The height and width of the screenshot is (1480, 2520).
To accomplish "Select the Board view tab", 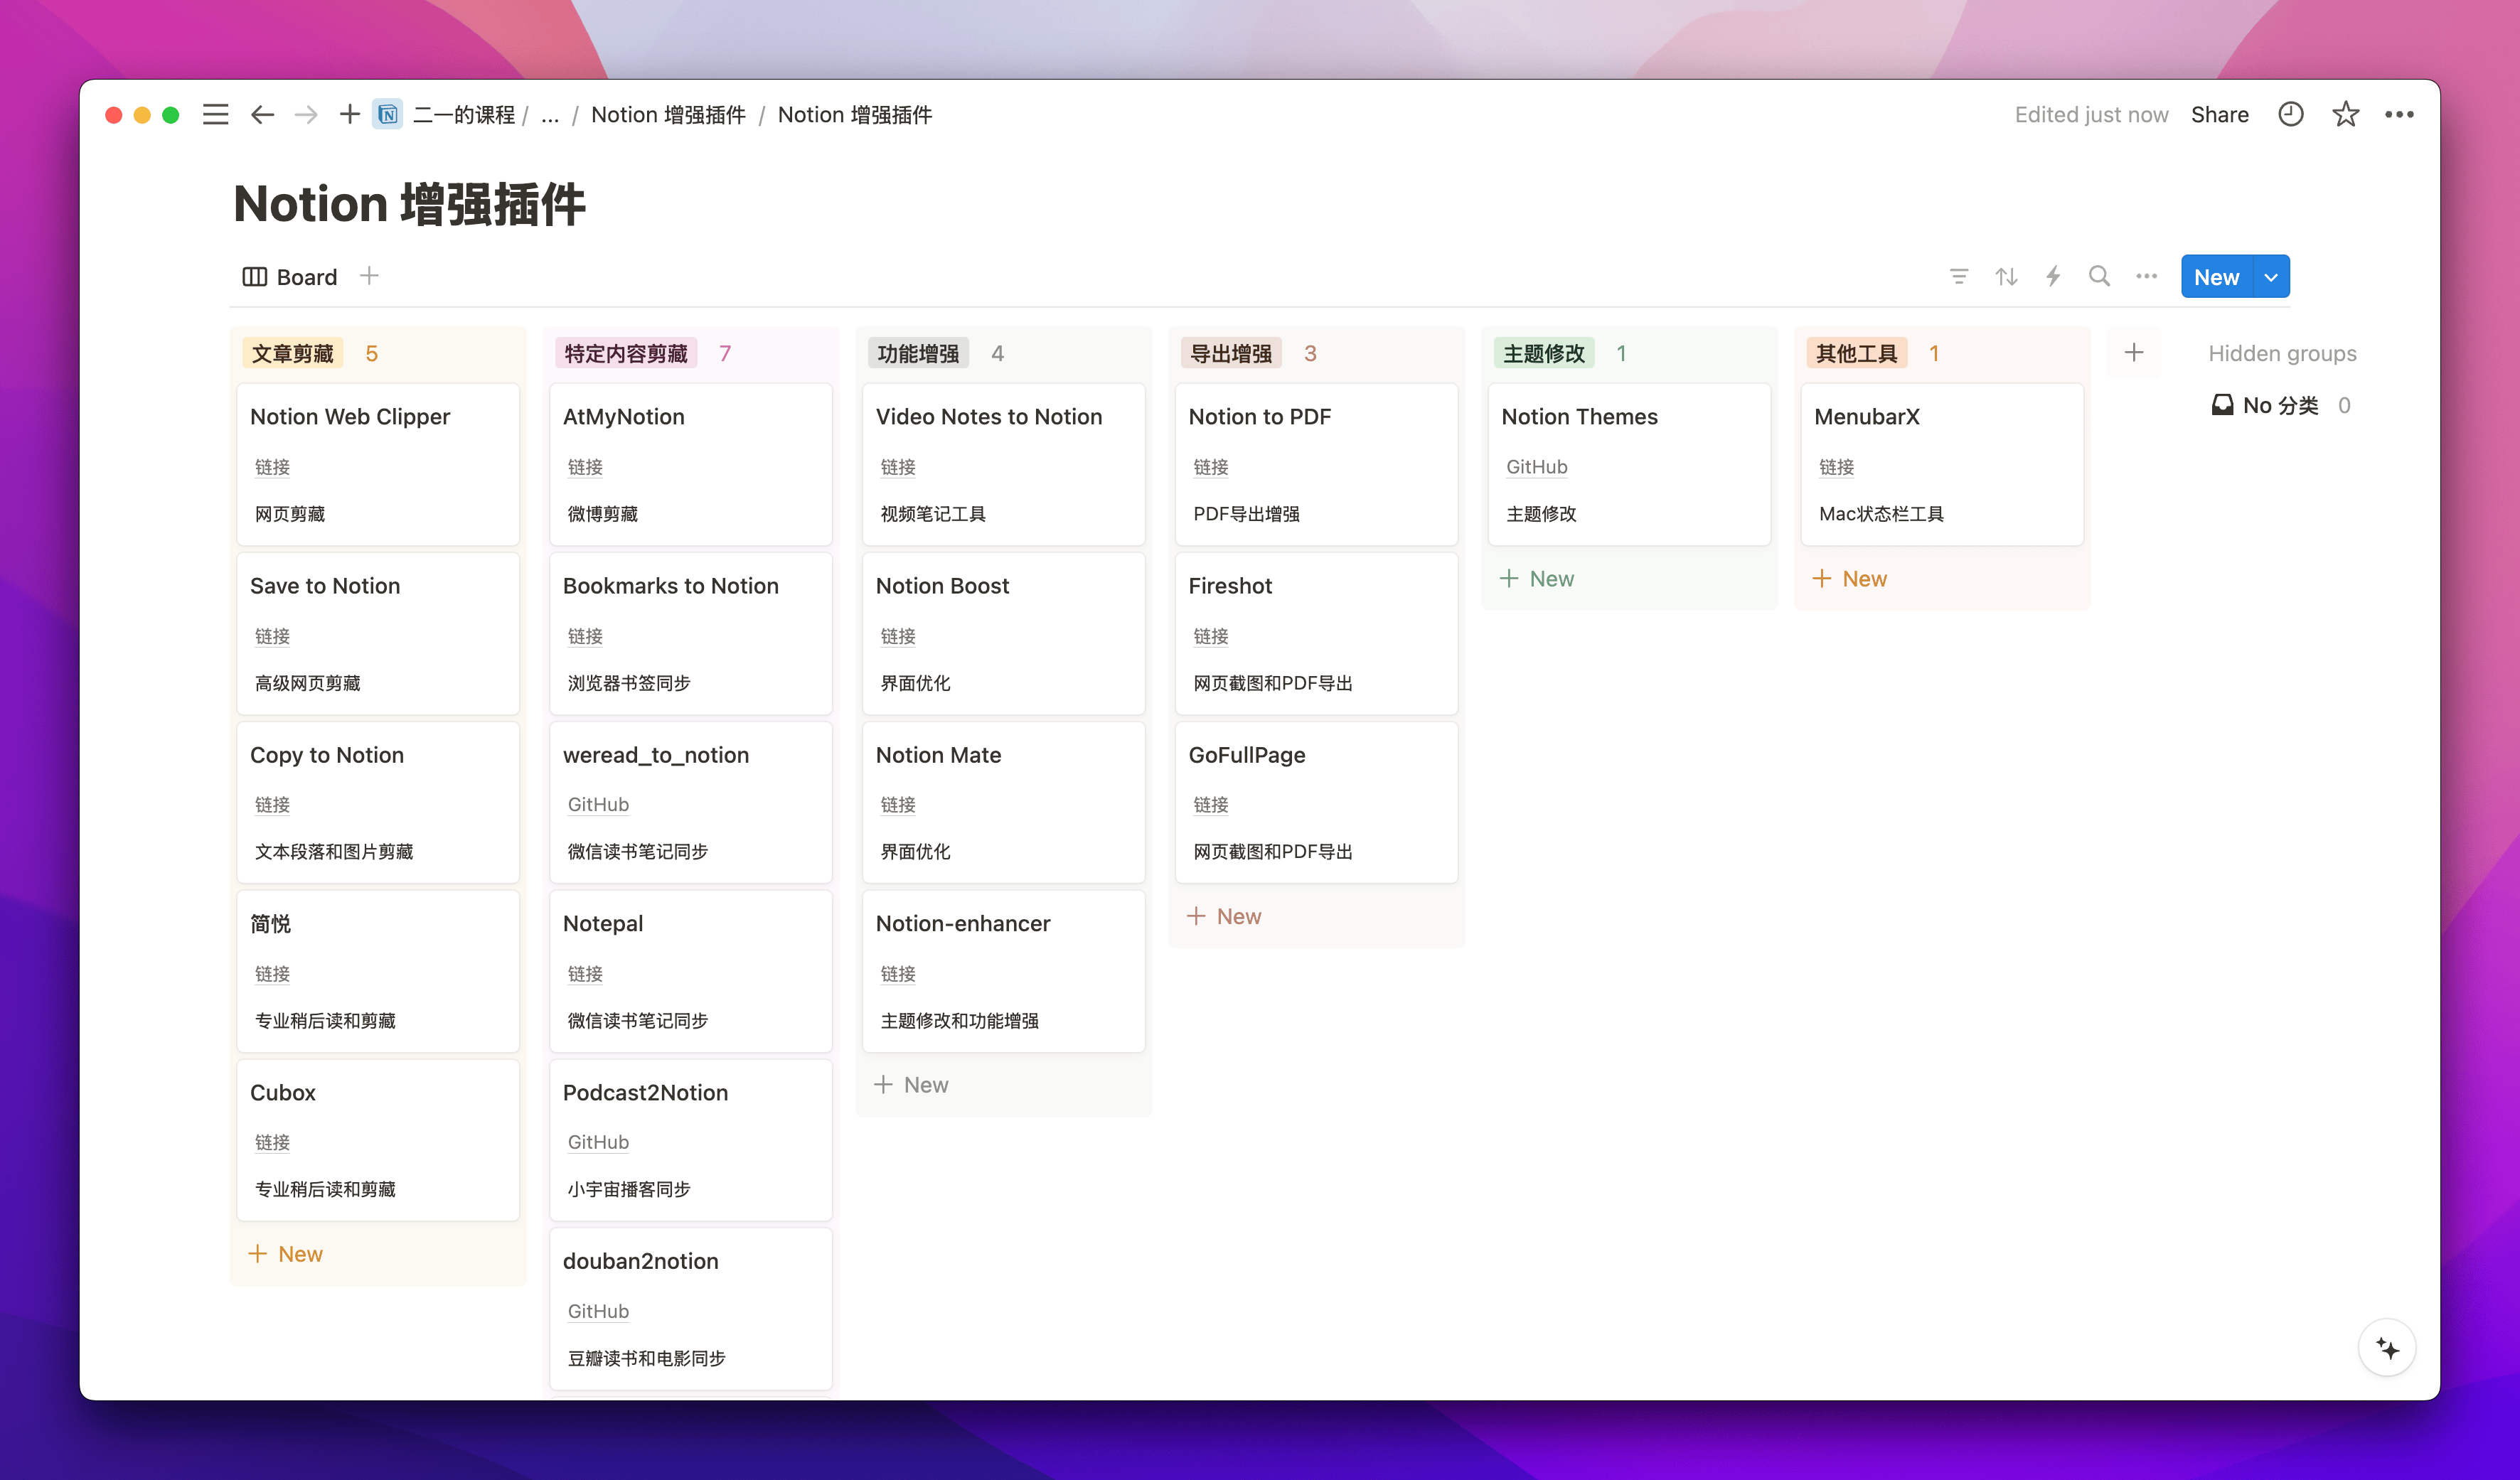I will (x=290, y=277).
